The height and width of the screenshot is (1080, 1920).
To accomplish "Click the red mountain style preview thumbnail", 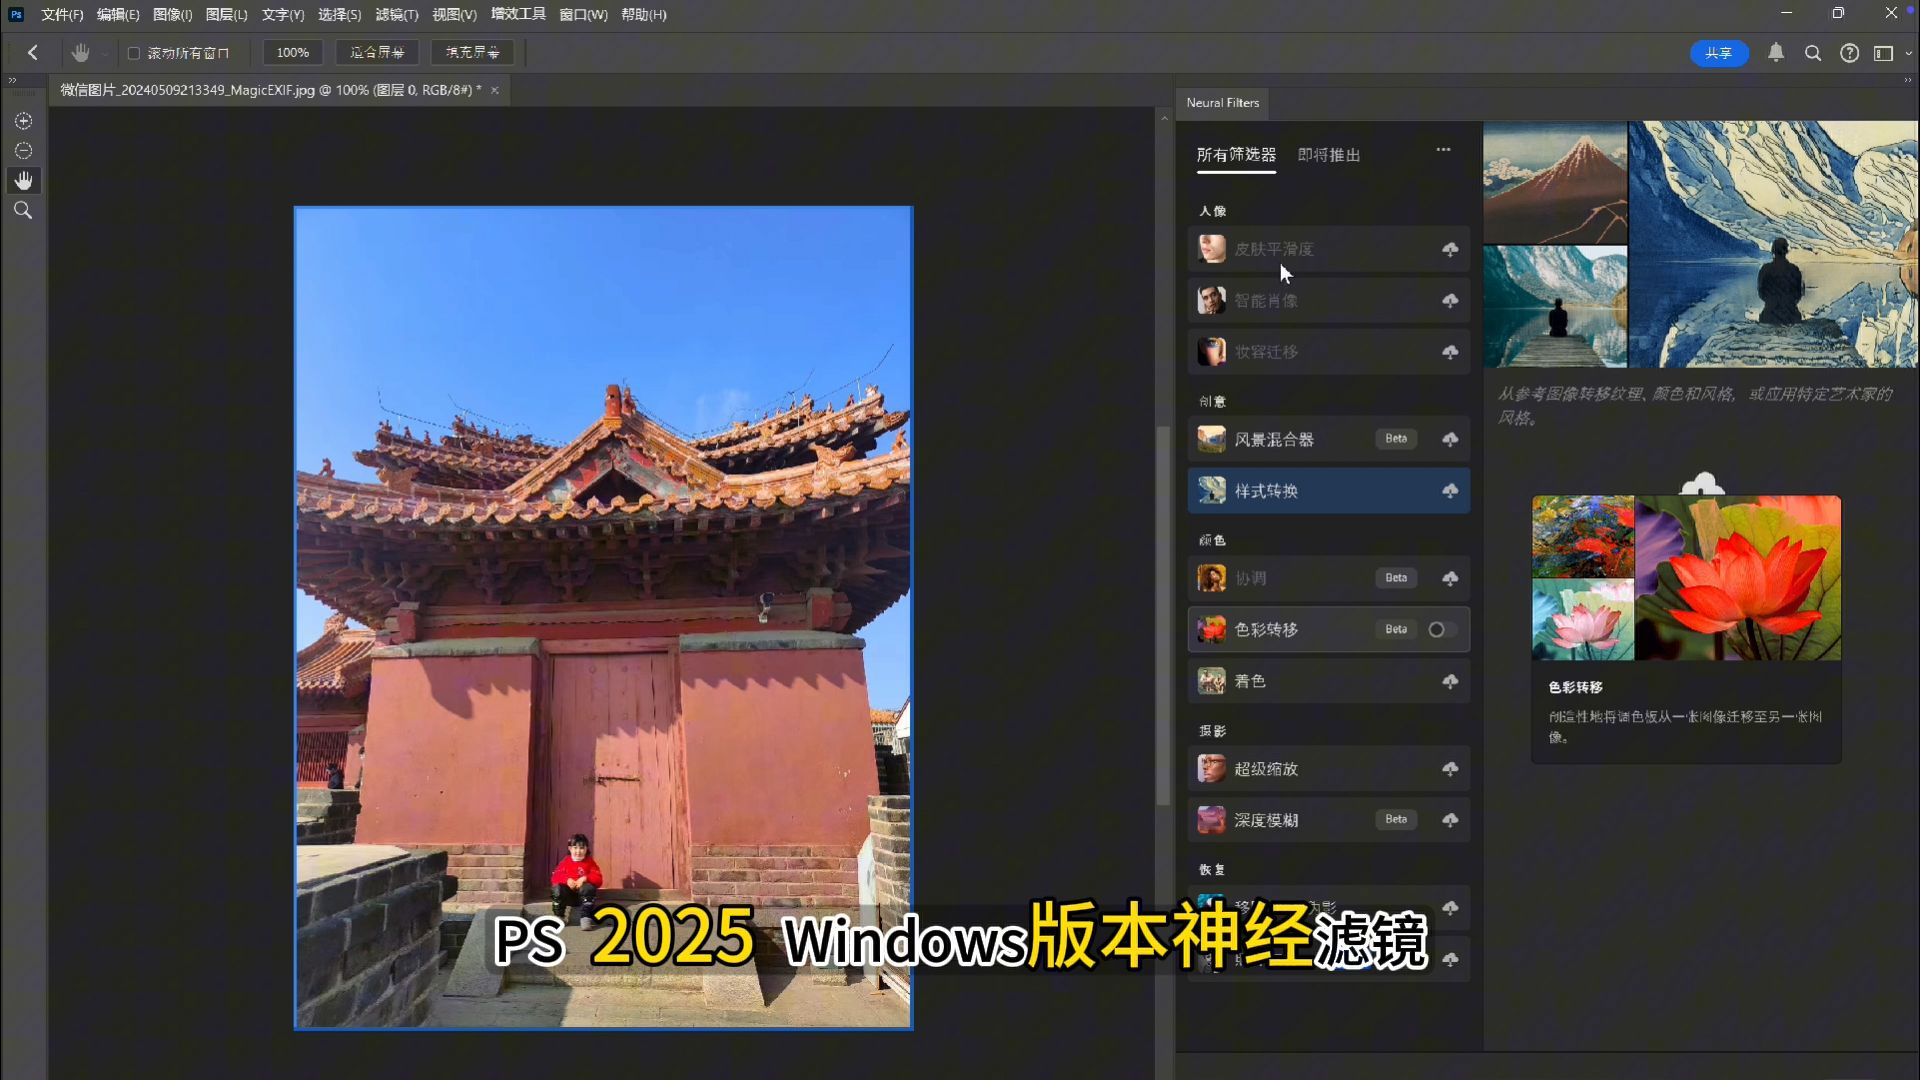I will pos(1555,182).
